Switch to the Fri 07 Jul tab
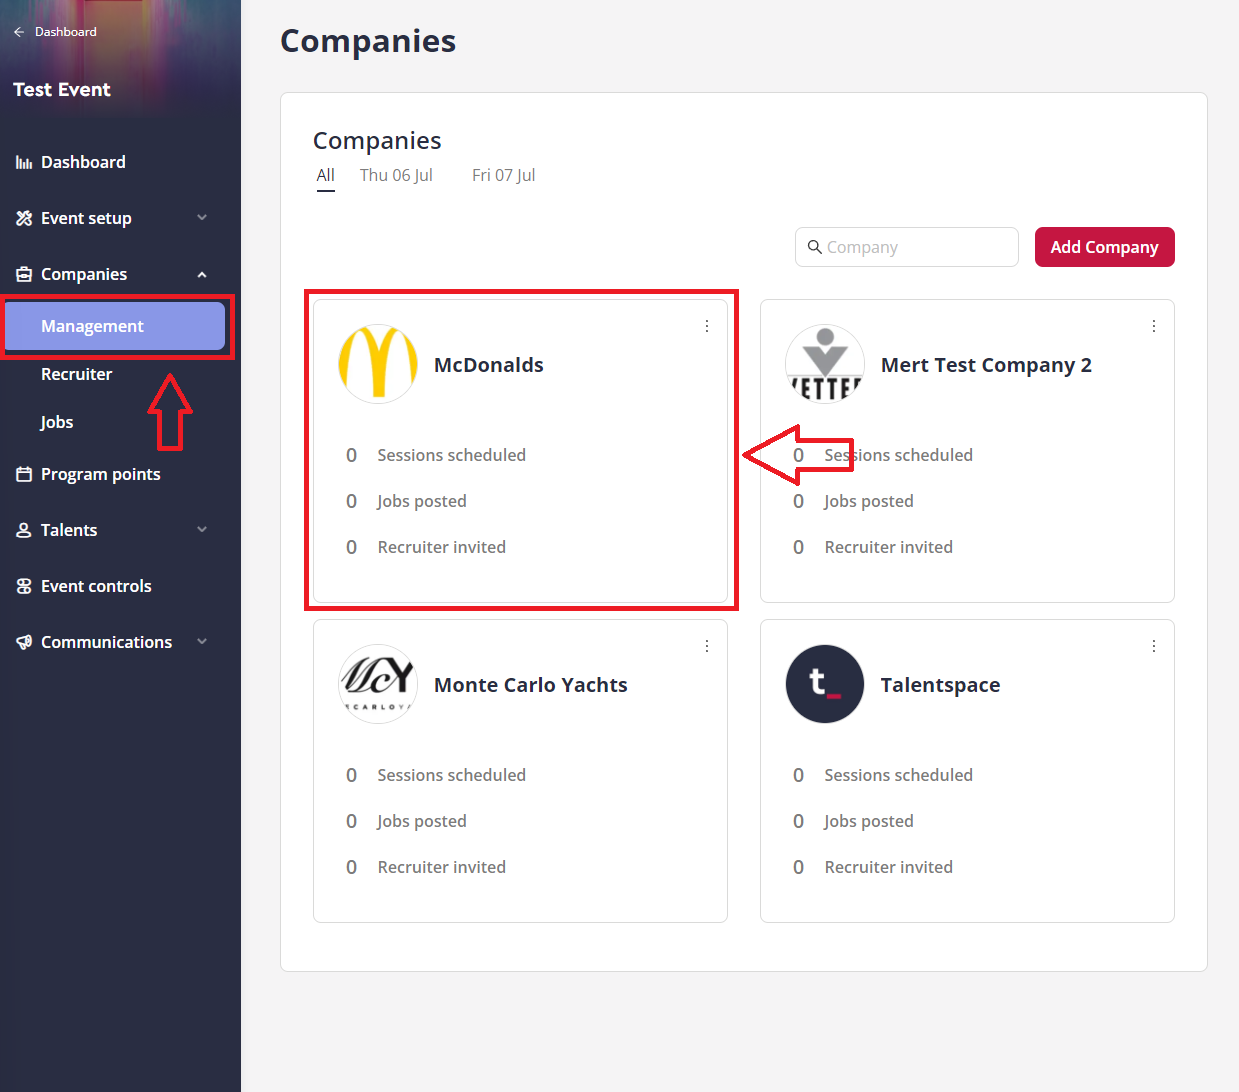1239x1092 pixels. point(503,175)
